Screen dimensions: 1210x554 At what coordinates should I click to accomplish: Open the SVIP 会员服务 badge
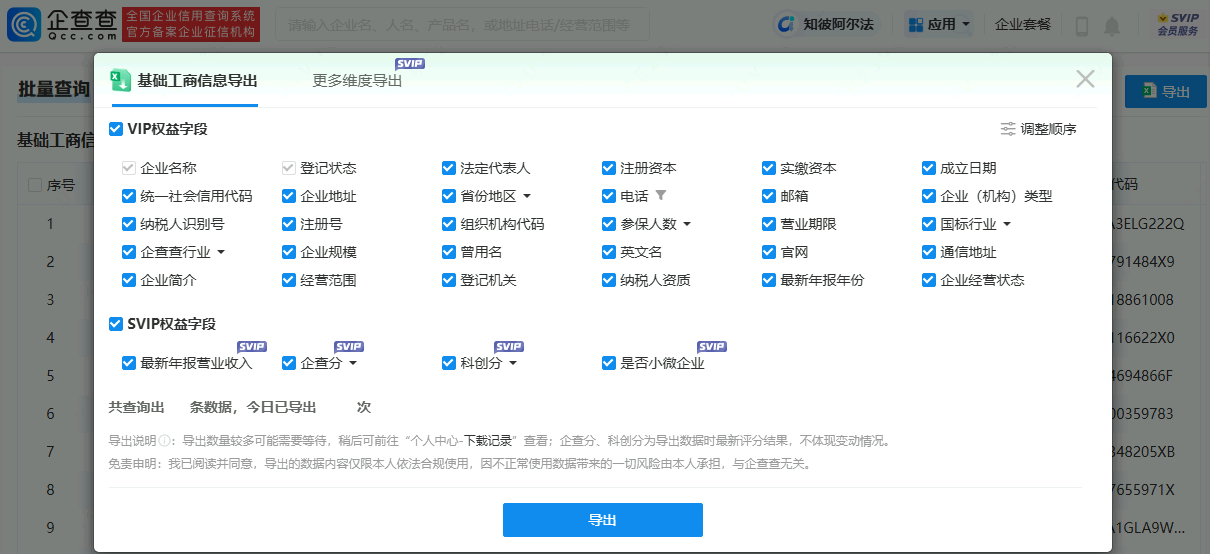[x=1177, y=25]
